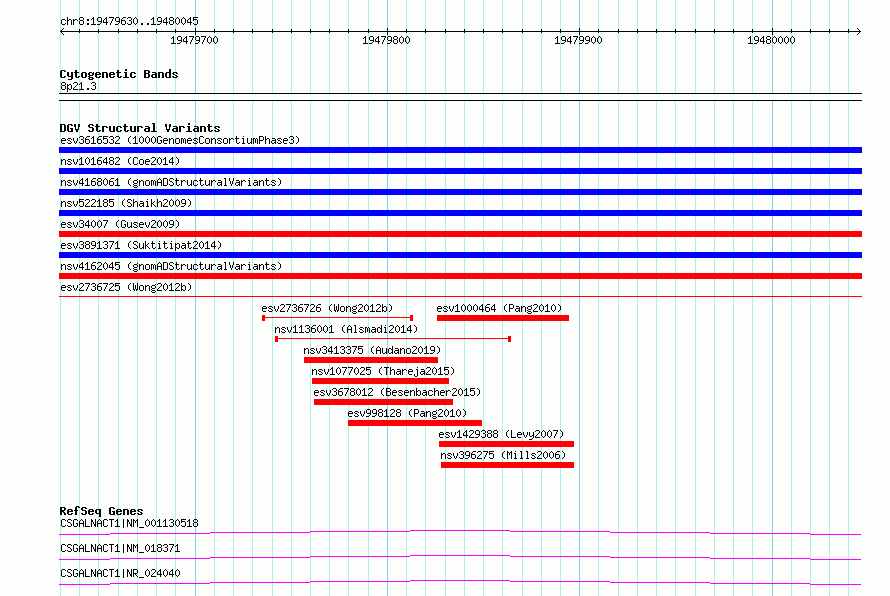Click the 19479900 ruler position
Viewport: 890px width, 596px height.
tap(578, 40)
